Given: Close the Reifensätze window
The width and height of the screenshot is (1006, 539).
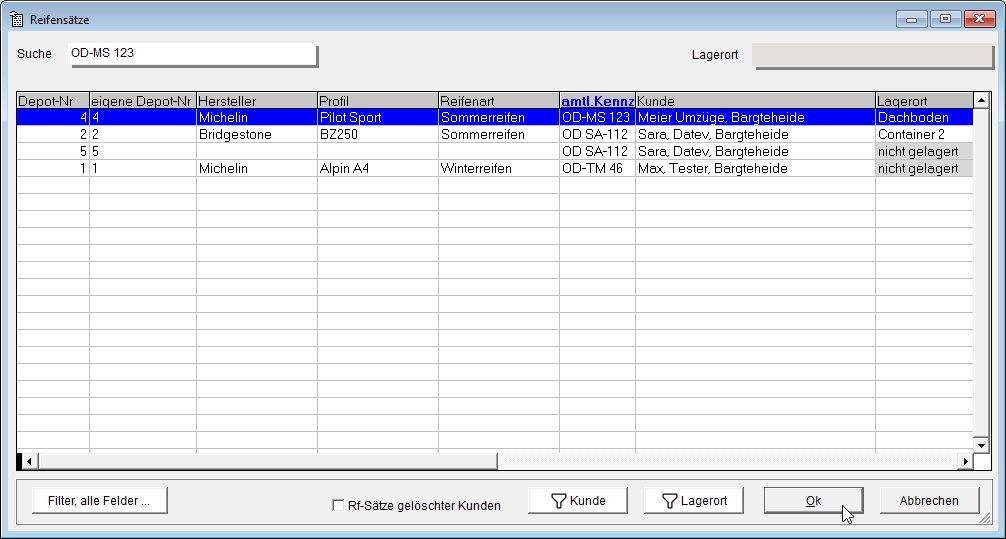Looking at the screenshot, I should [979, 19].
